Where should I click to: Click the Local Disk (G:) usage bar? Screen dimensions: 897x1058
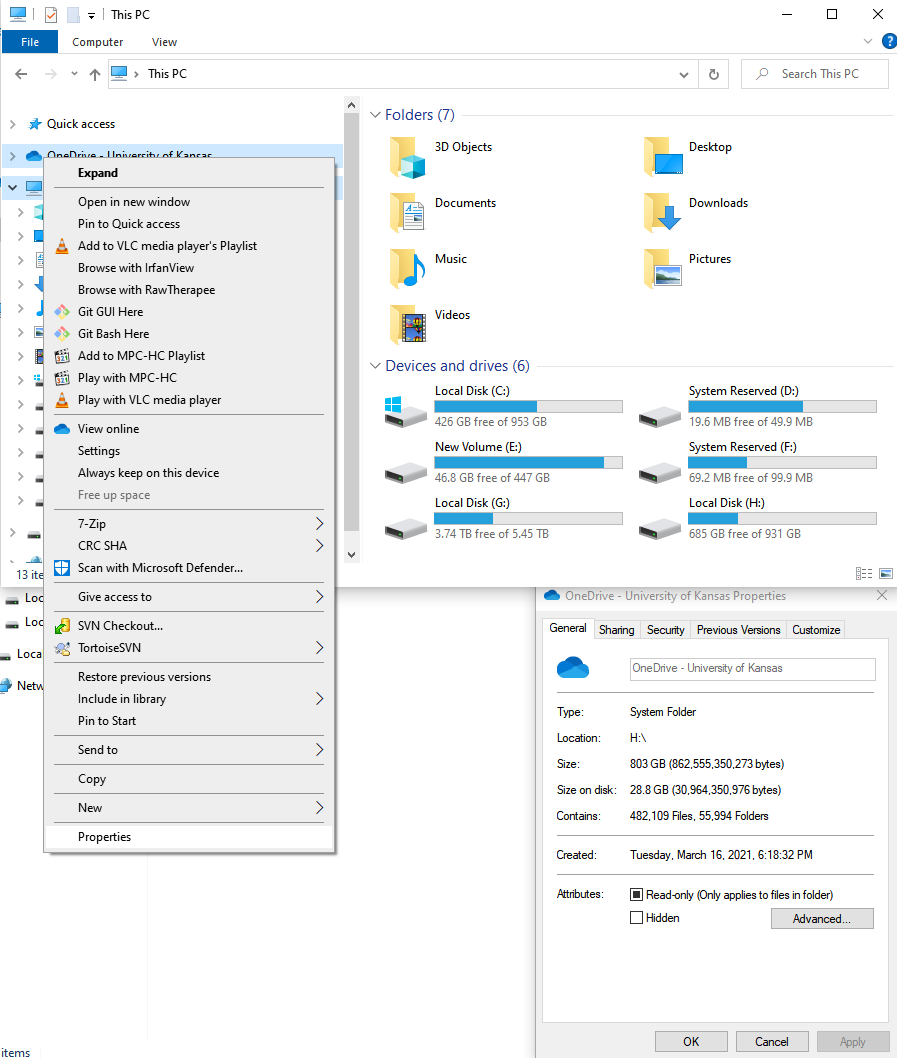point(528,518)
